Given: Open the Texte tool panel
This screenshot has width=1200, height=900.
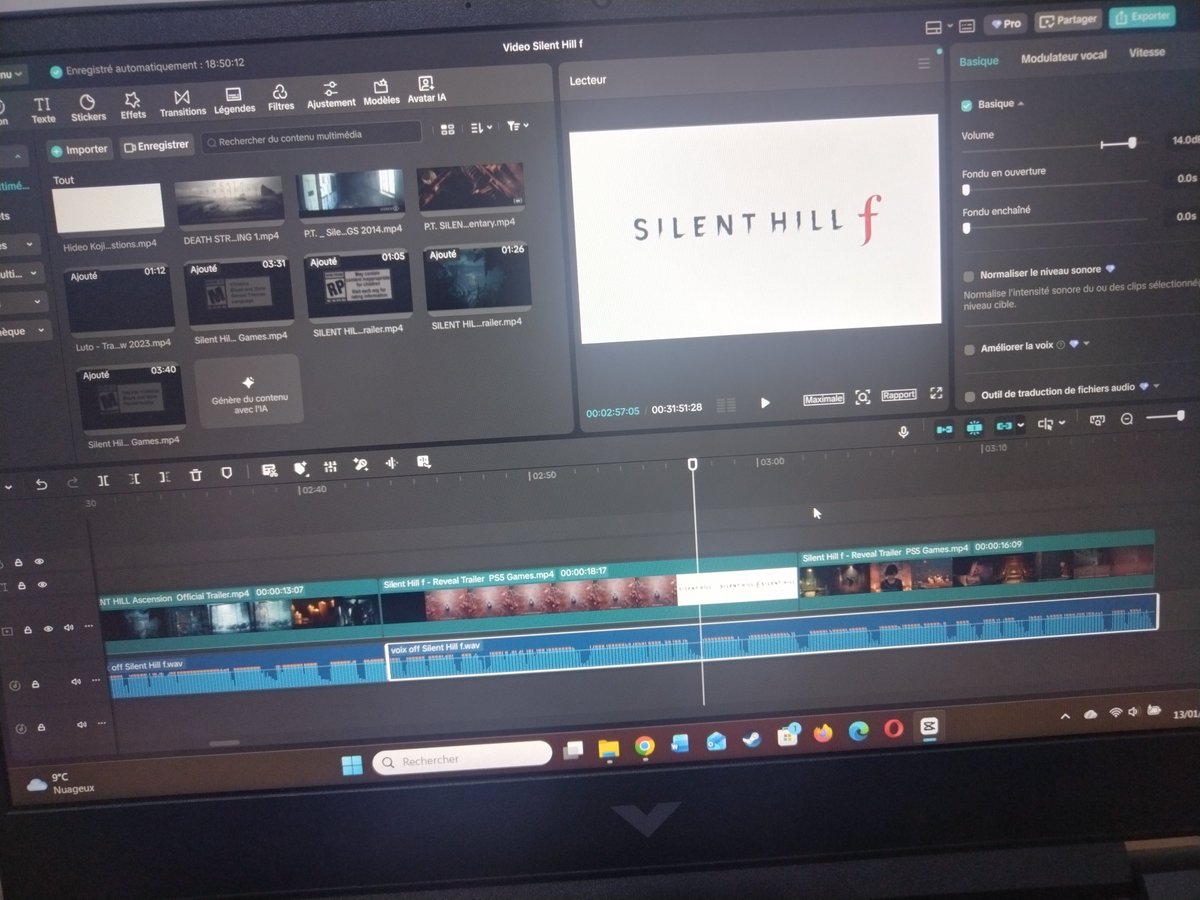Looking at the screenshot, I should [43, 109].
